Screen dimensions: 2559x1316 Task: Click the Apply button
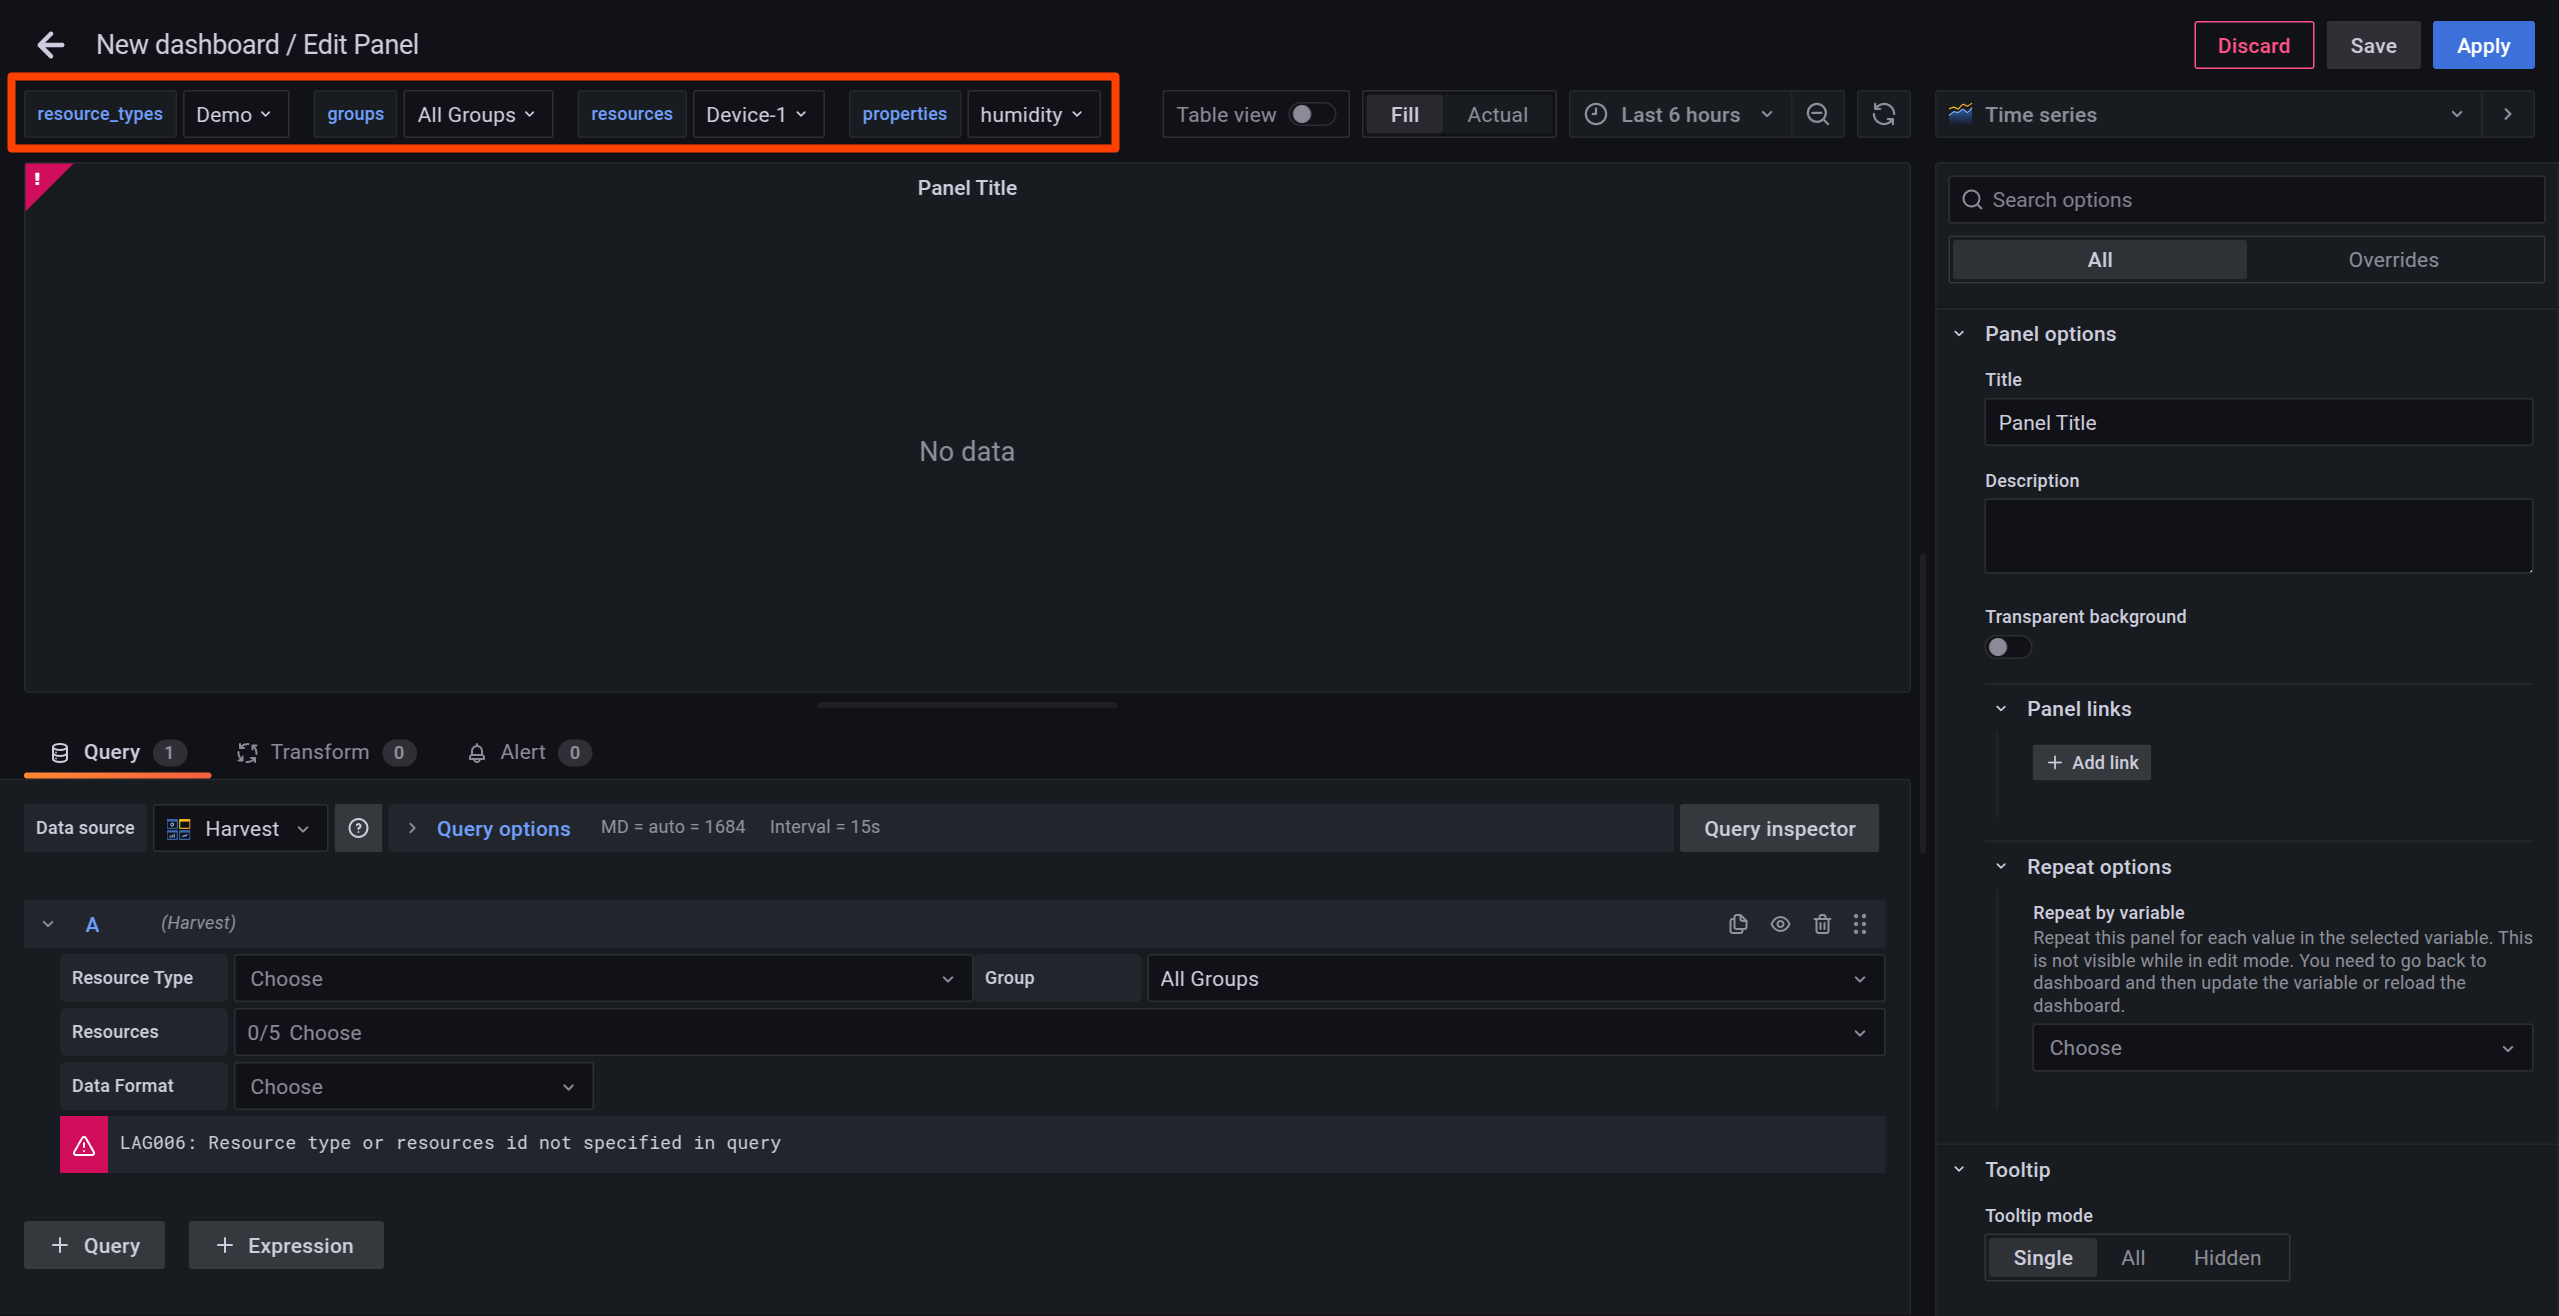pyautogui.click(x=2483, y=45)
